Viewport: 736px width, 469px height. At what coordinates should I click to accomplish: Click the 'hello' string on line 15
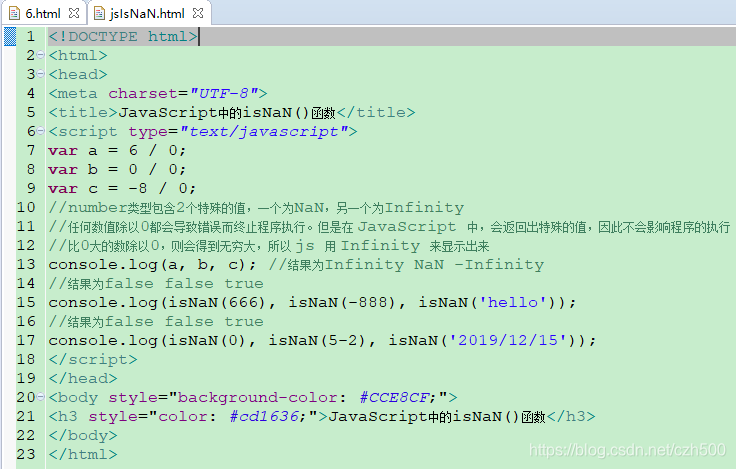(x=512, y=302)
